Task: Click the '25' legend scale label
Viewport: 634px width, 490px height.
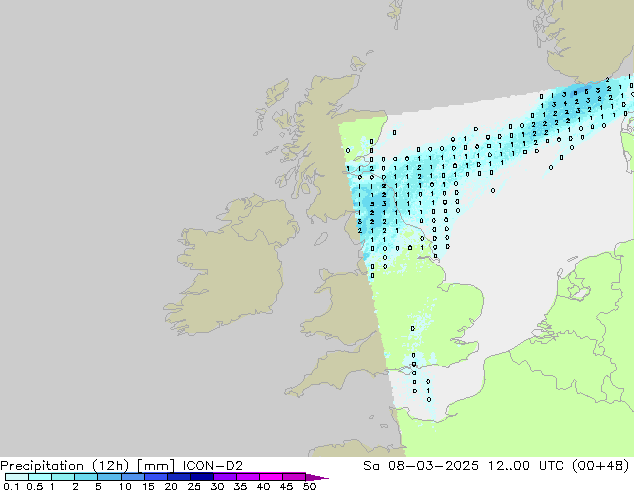Action: click(194, 486)
